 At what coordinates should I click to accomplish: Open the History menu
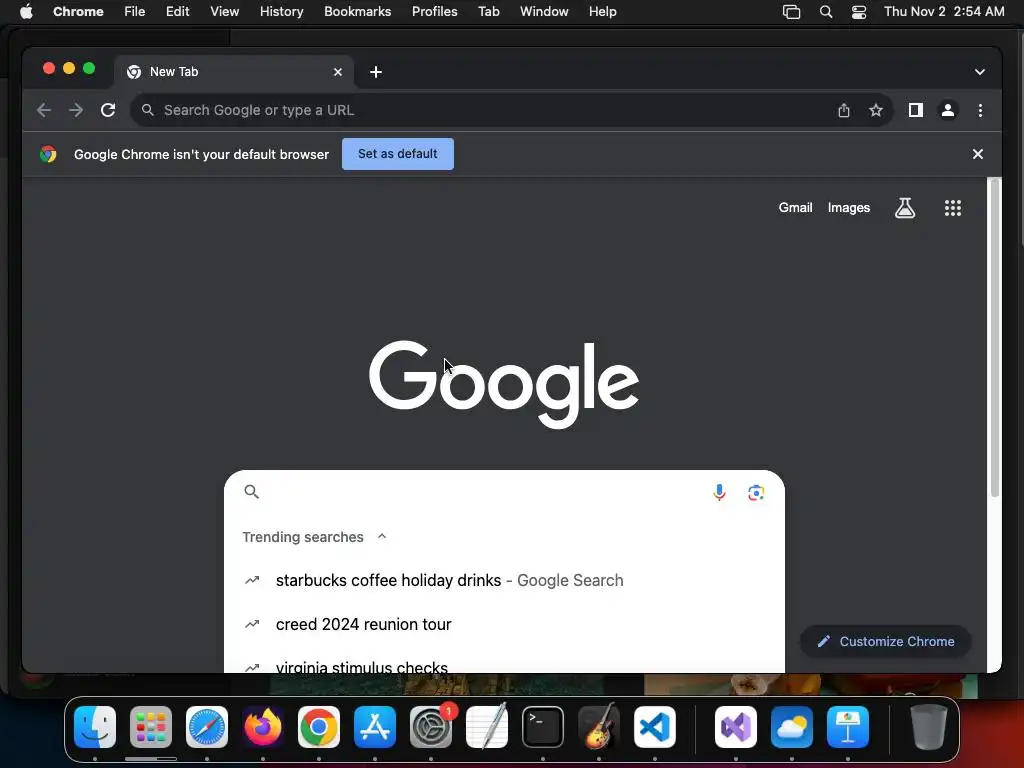pyautogui.click(x=281, y=12)
